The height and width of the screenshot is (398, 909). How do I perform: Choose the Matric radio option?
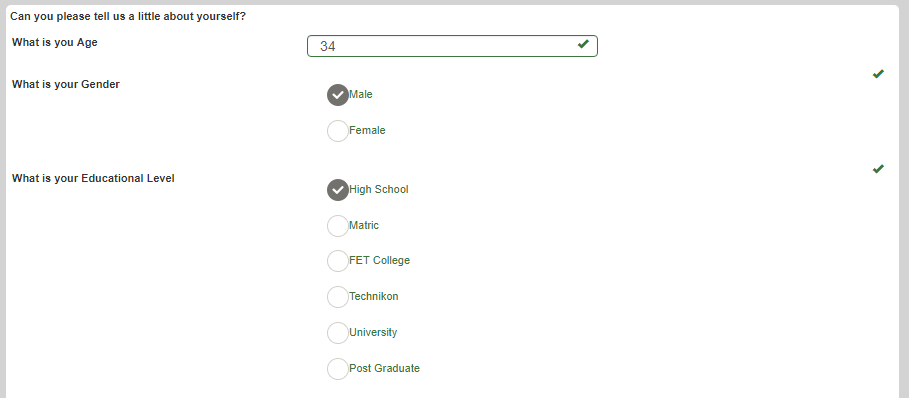pyautogui.click(x=338, y=226)
